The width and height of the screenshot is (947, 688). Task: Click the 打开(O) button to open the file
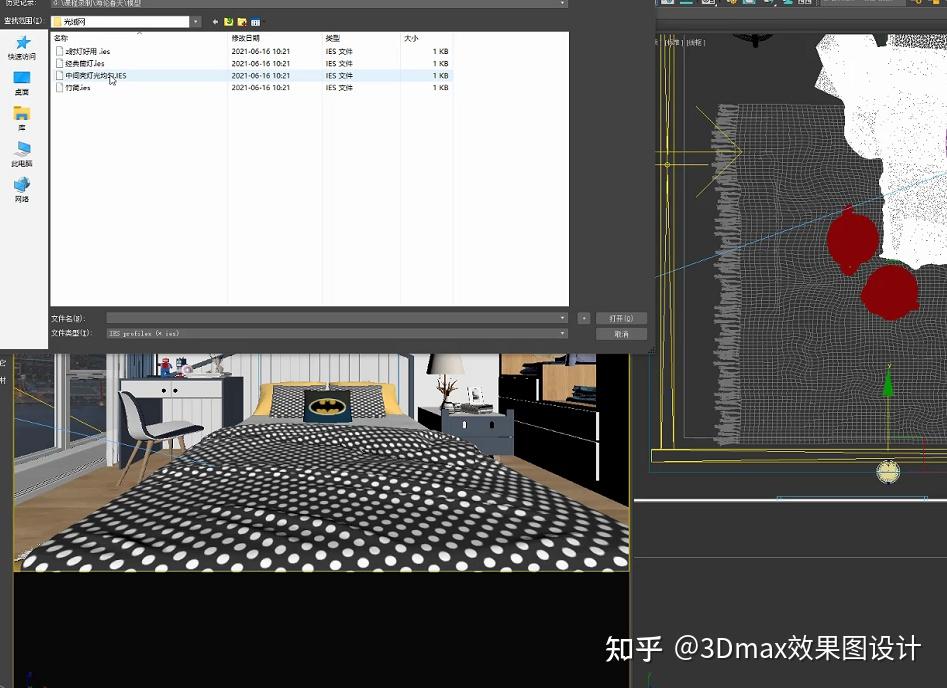(621, 318)
